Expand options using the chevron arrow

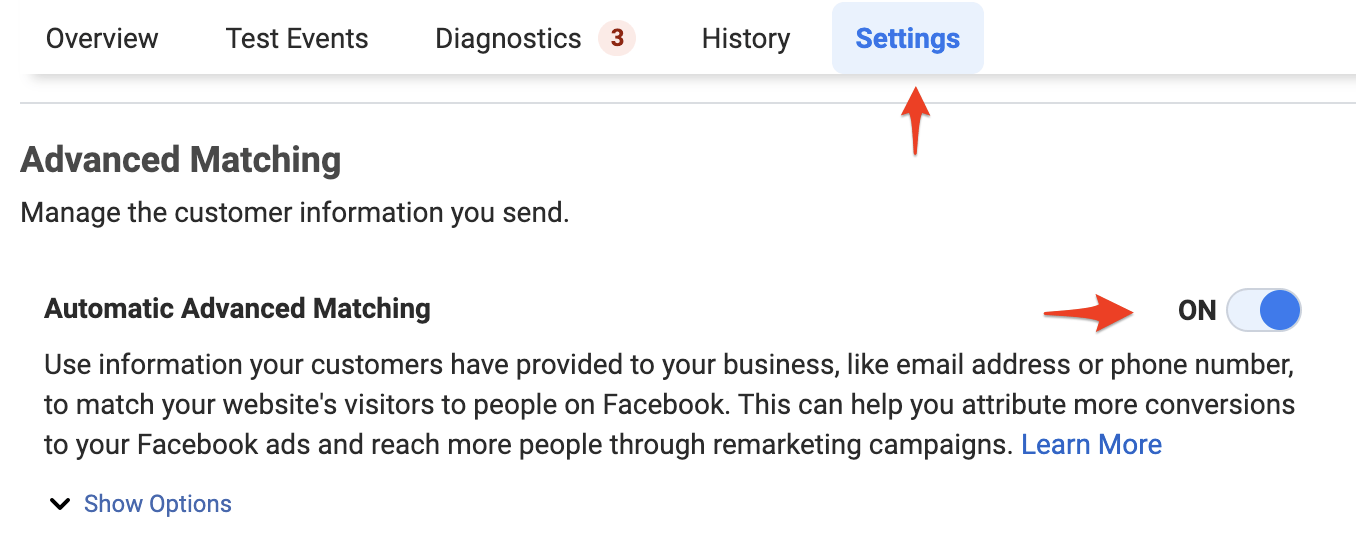tap(61, 504)
